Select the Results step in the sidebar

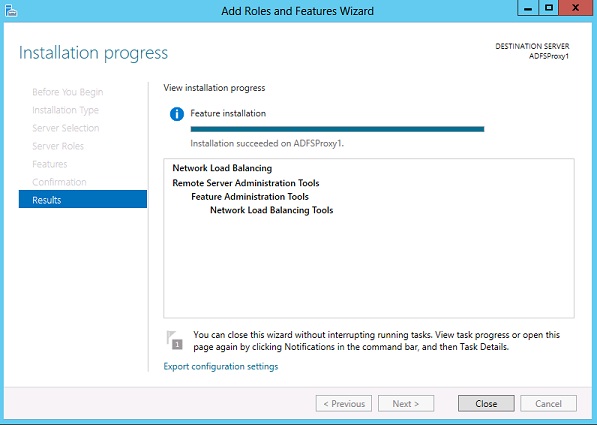[83, 199]
